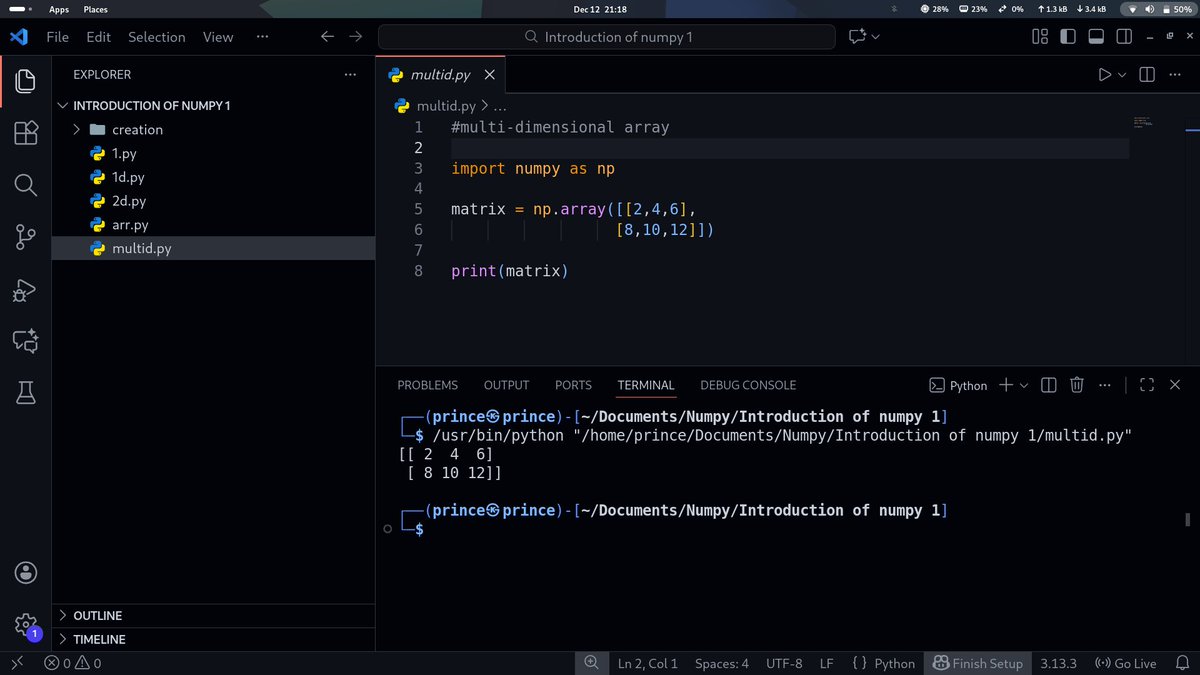Viewport: 1200px width, 675px height.
Task: Click Finish Setup in status bar
Action: click(x=978, y=663)
